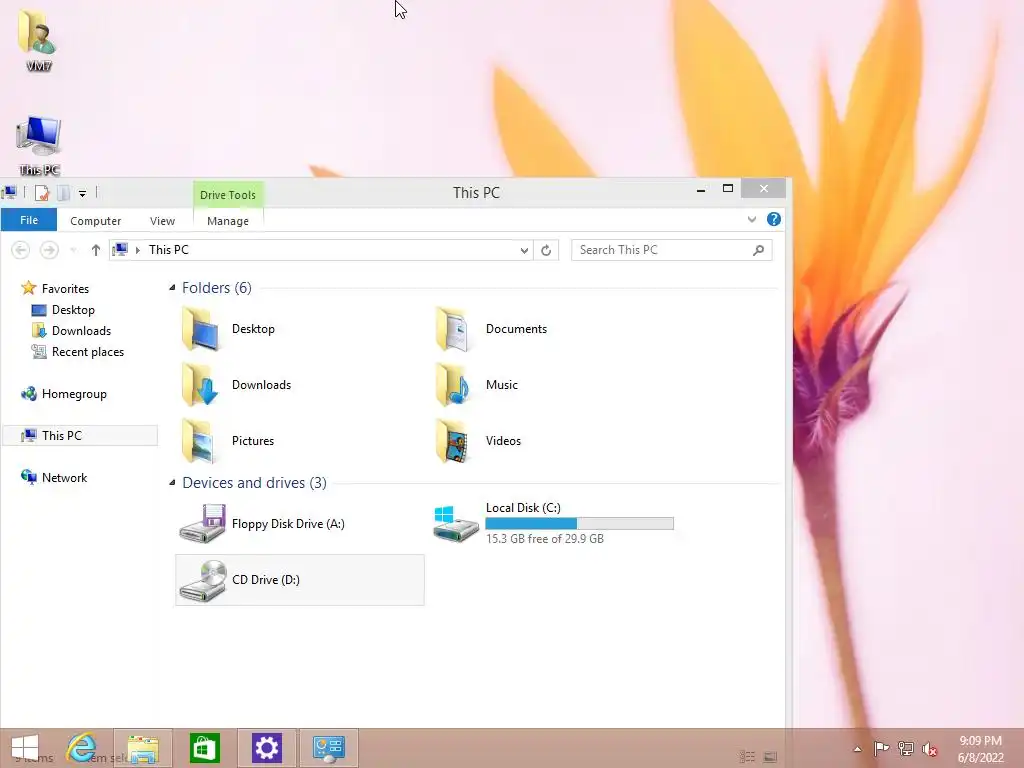Click New folder icon in quick access toolbar
Image resolution: width=1024 pixels, height=768 pixels.
[x=63, y=193]
